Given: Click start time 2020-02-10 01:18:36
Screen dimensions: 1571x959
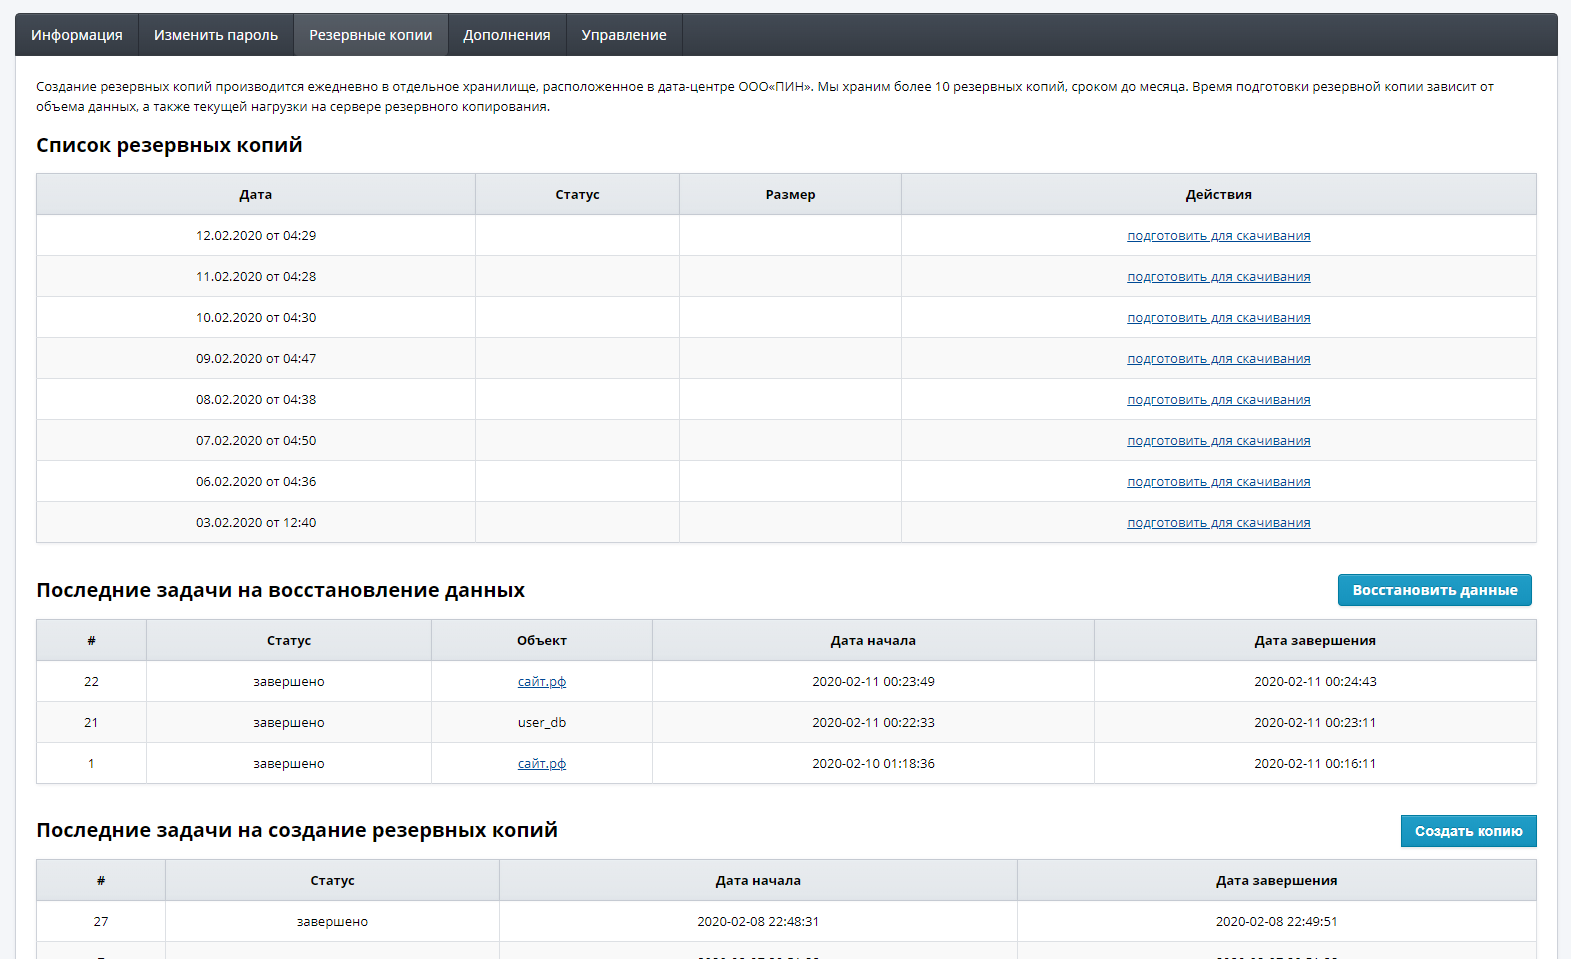Looking at the screenshot, I should click(873, 764).
